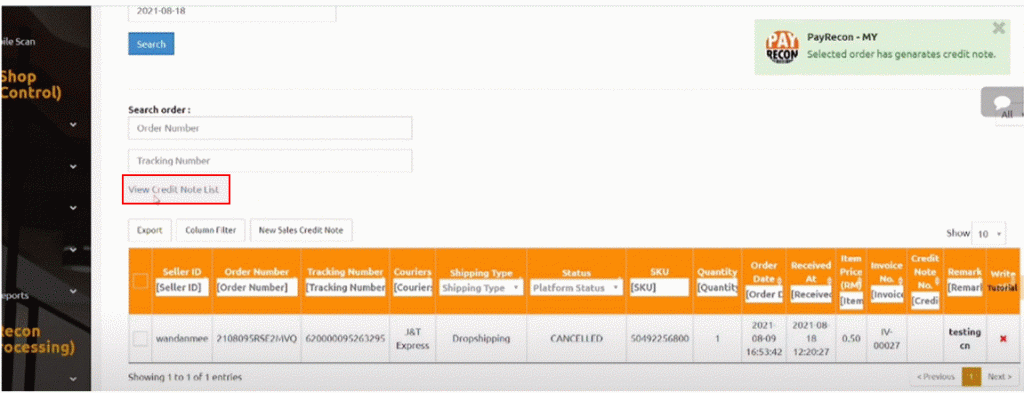
Task: Open the Shop Control sidebar section
Action: point(31,85)
